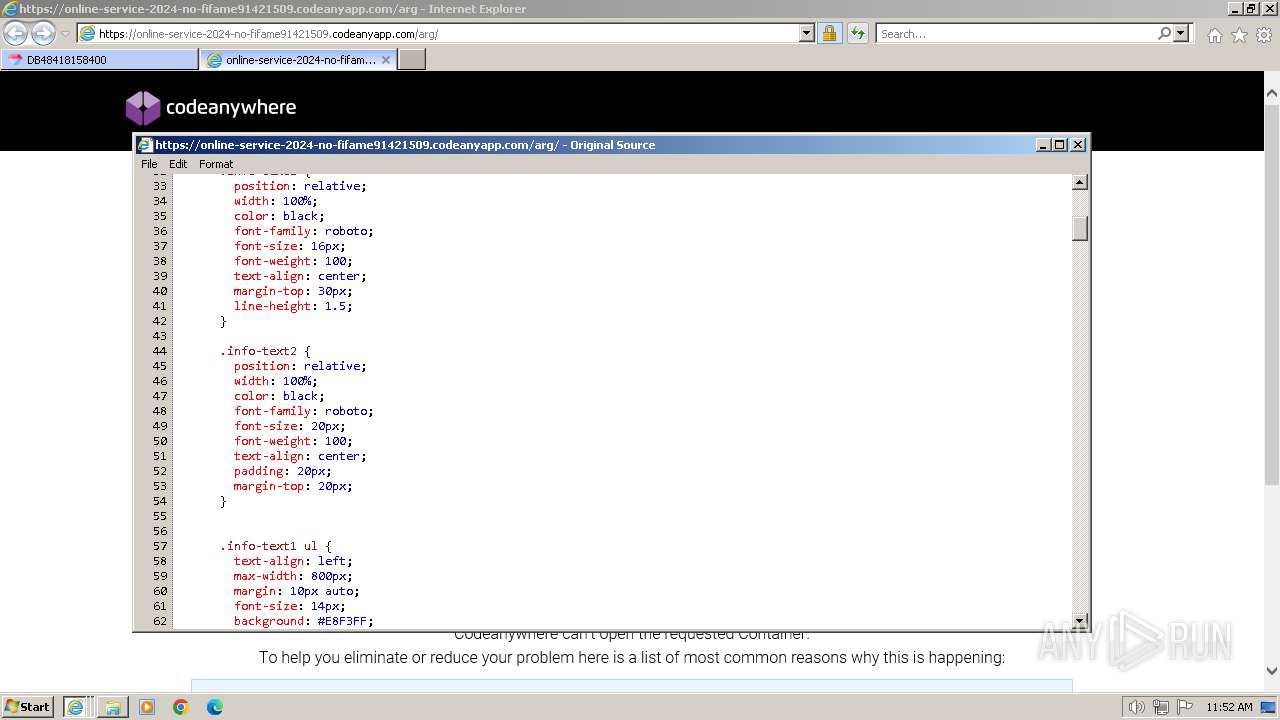Click the Action Center flag icon
Viewport: 1280px width, 720px height.
click(1185, 707)
